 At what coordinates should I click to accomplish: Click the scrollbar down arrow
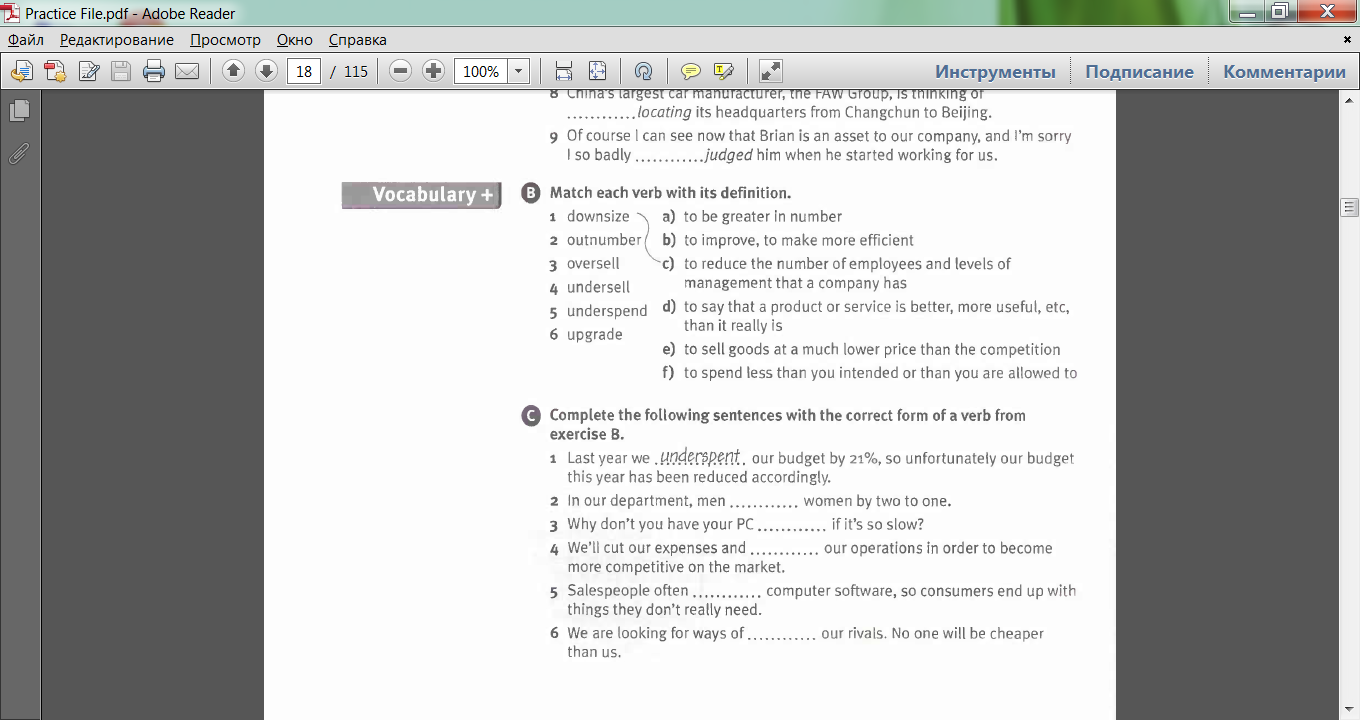pos(1349,709)
